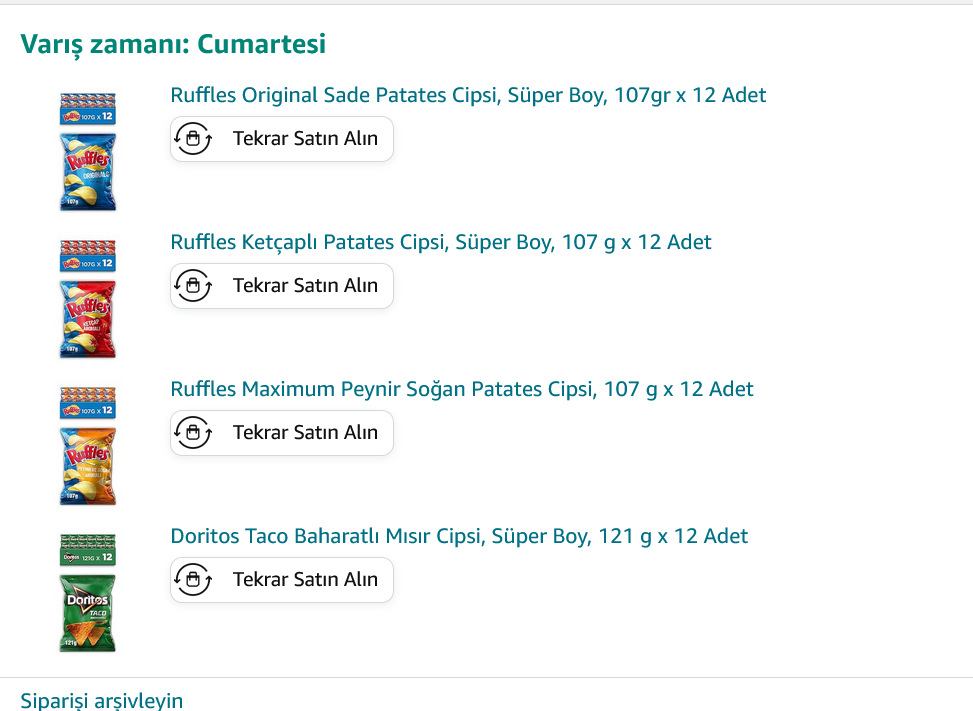View Doritos Taco 12-pack box image
The image size is (973, 711).
88,549
